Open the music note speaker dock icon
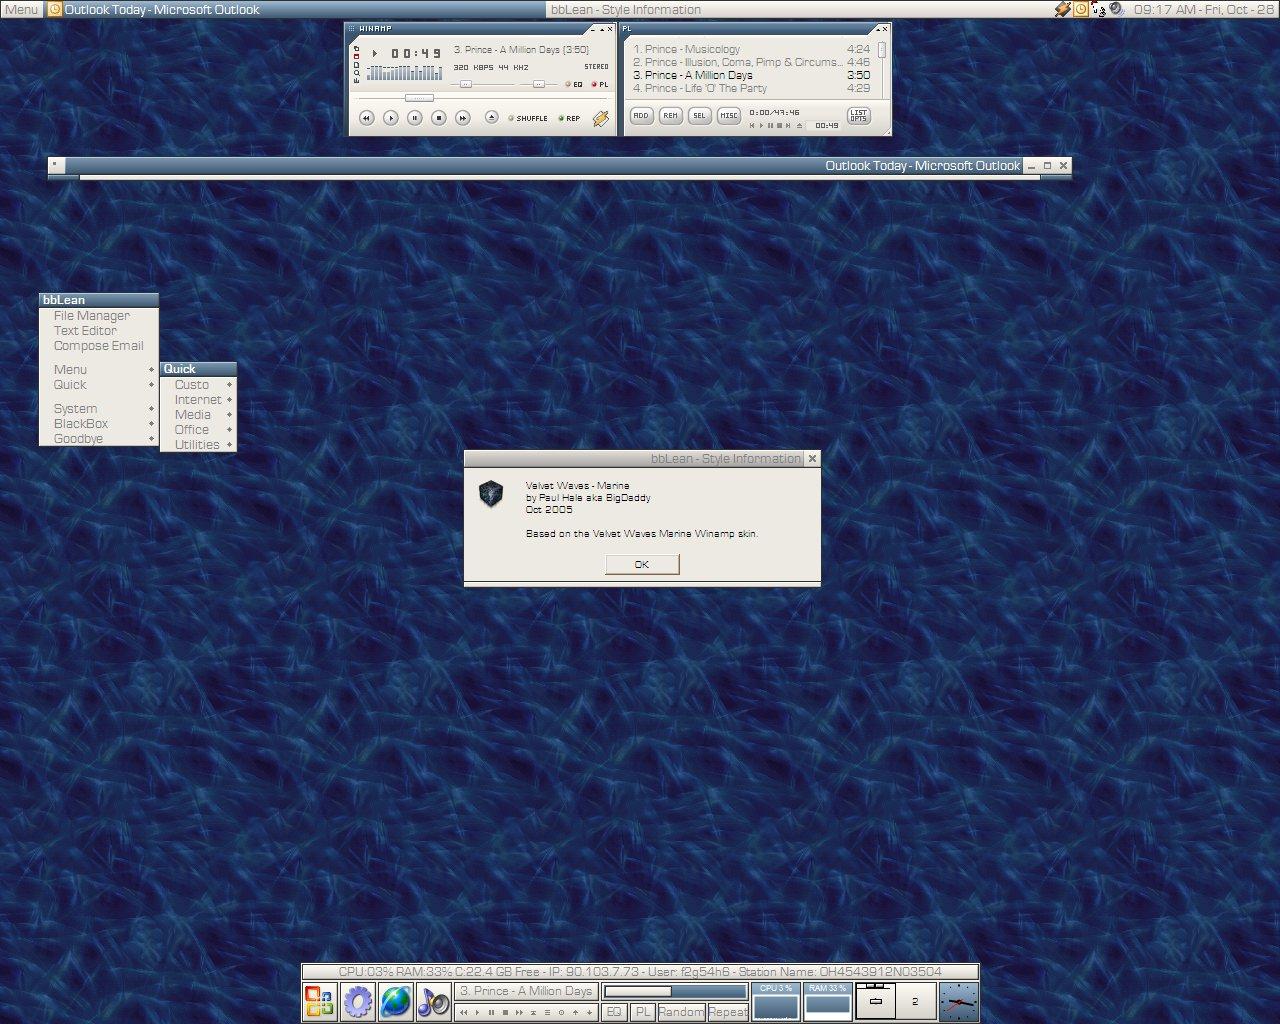 click(434, 1001)
